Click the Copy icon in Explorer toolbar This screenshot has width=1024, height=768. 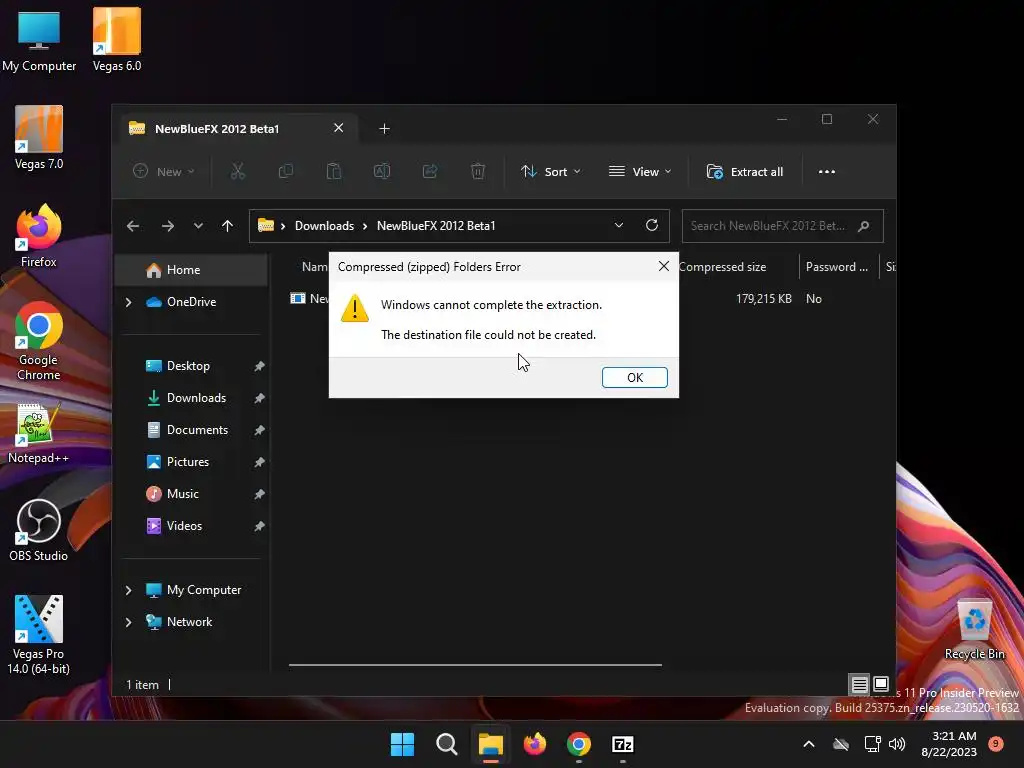(x=285, y=172)
